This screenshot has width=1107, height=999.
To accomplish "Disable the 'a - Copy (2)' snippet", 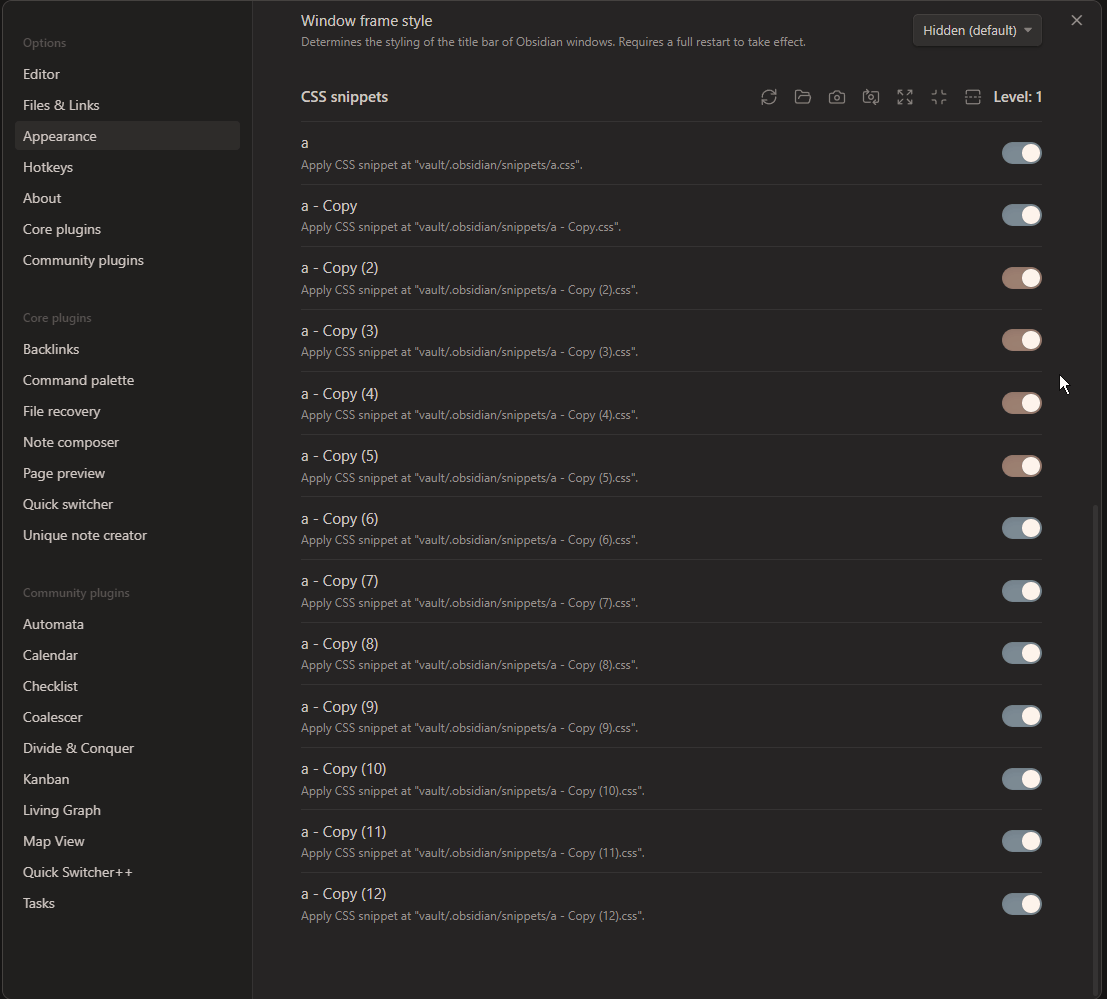I will [x=1022, y=278].
